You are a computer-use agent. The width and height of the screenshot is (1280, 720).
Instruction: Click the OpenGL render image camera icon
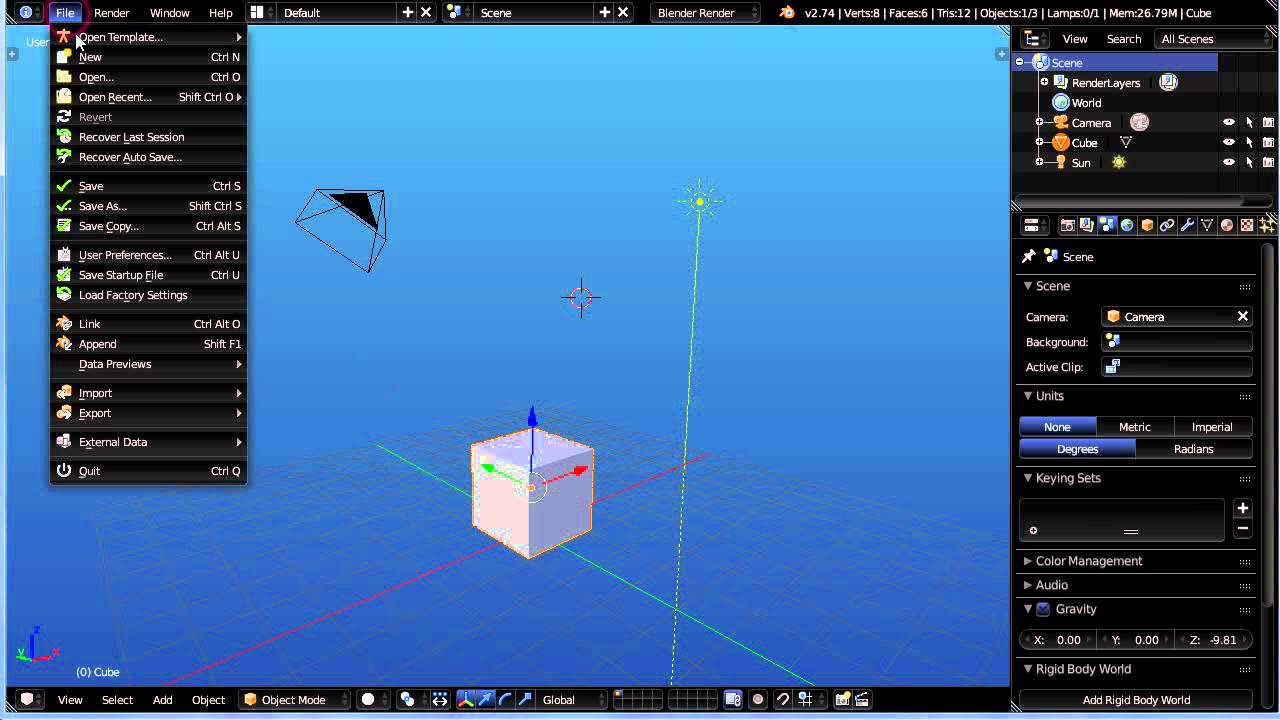point(842,700)
